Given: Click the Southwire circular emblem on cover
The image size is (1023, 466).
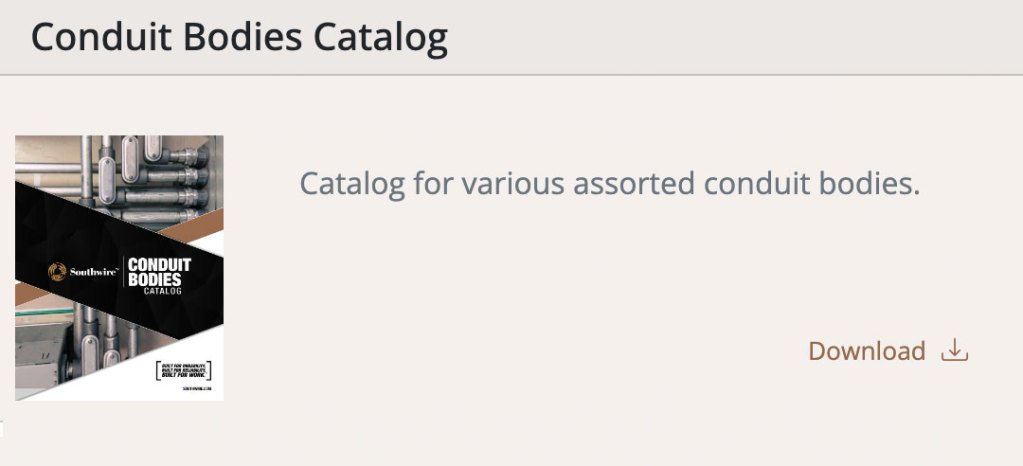Looking at the screenshot, I should click(x=57, y=271).
